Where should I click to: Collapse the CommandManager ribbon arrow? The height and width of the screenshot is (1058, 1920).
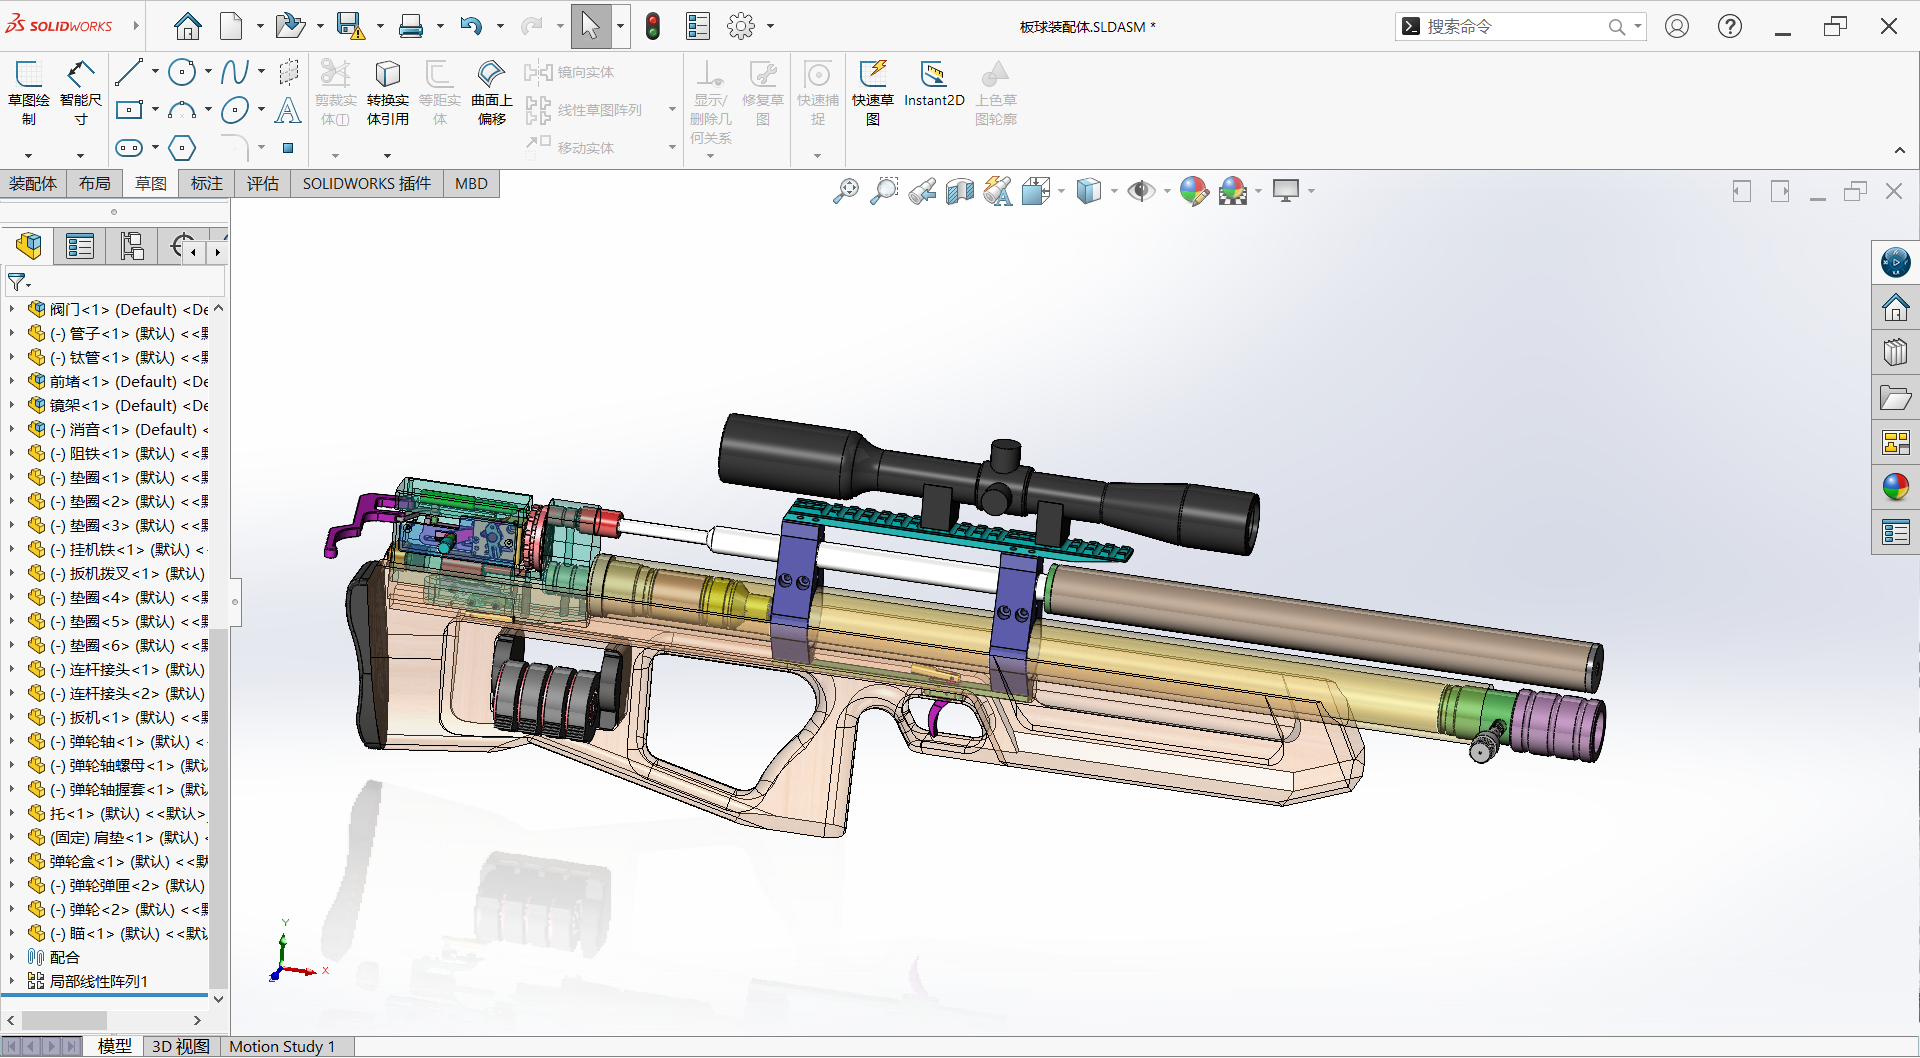(x=1900, y=151)
